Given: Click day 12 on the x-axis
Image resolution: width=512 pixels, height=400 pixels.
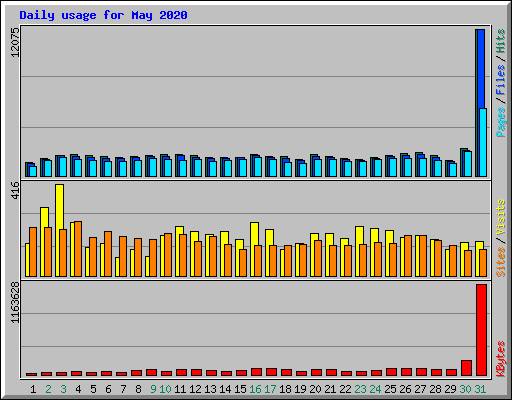Looking at the screenshot, I should click(x=195, y=389).
